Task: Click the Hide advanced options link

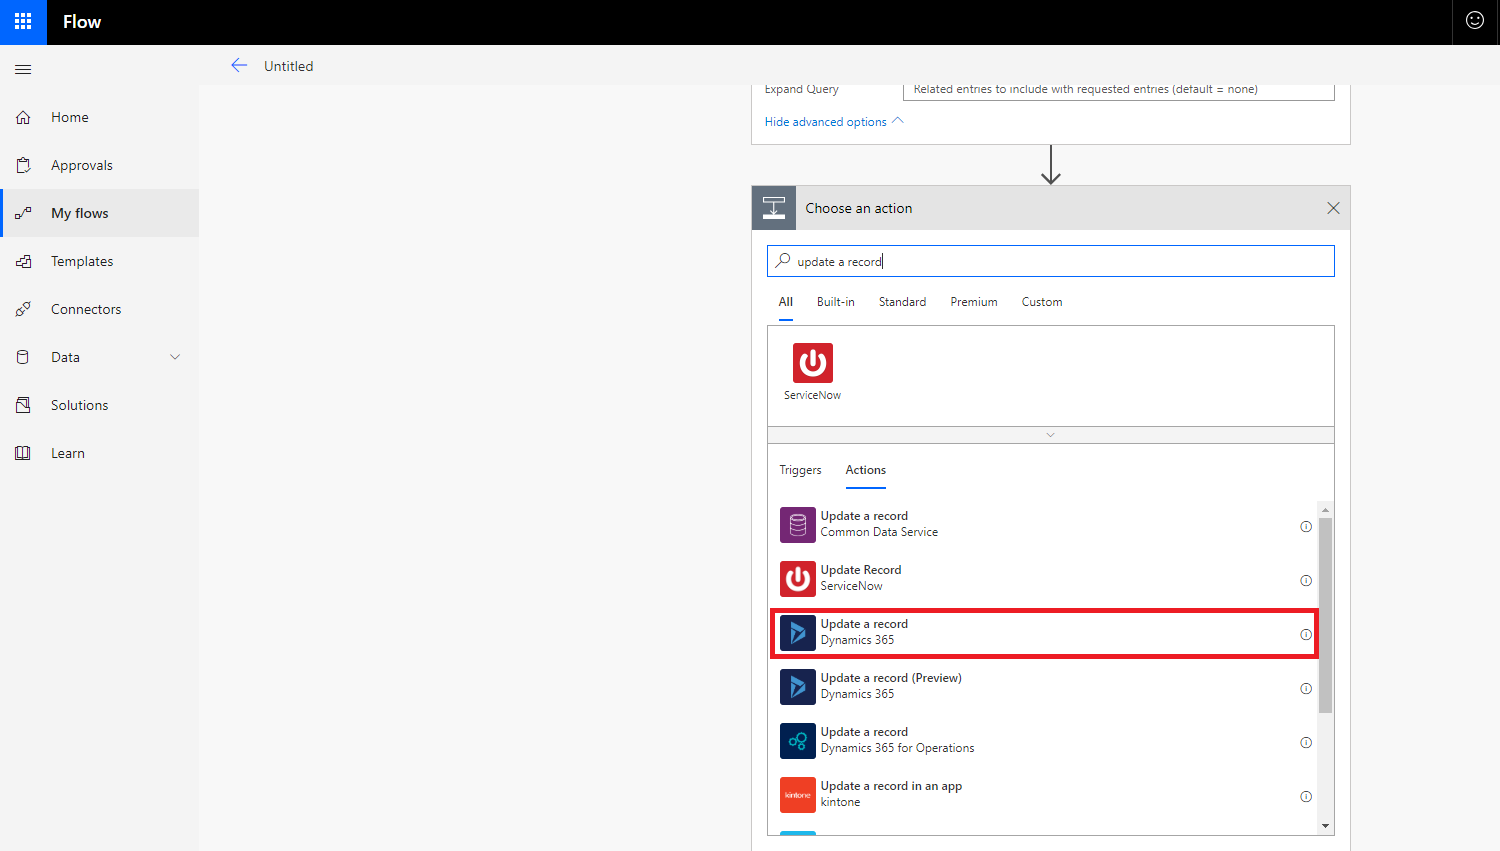Action: [826, 122]
